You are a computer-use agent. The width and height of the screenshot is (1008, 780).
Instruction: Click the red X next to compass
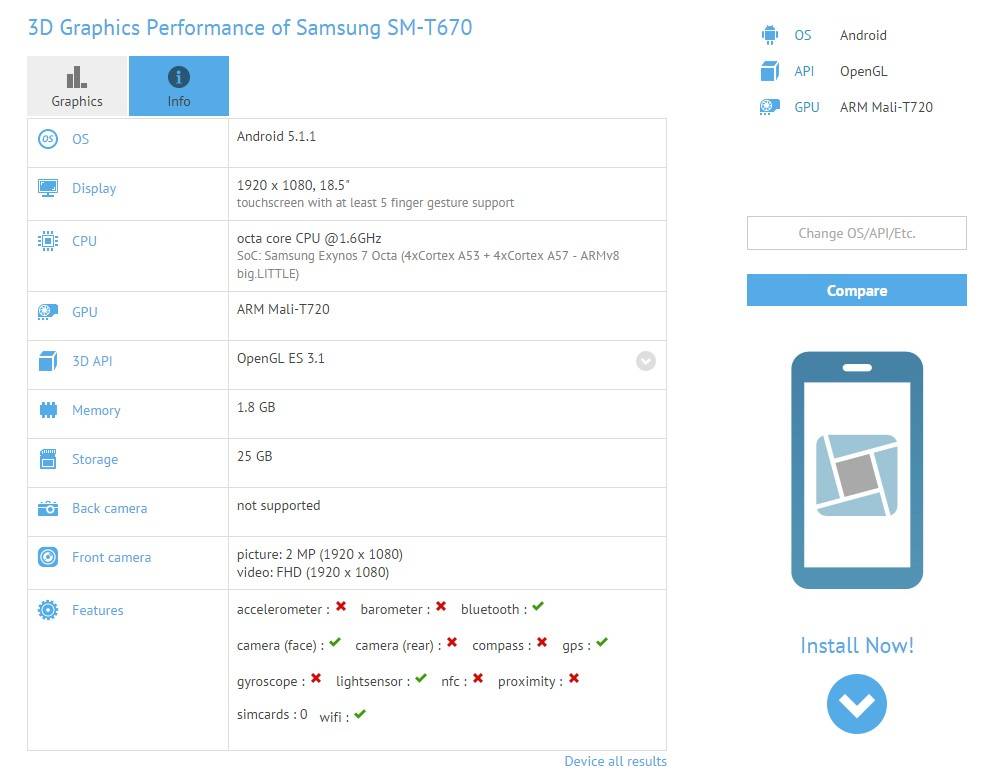tap(542, 642)
